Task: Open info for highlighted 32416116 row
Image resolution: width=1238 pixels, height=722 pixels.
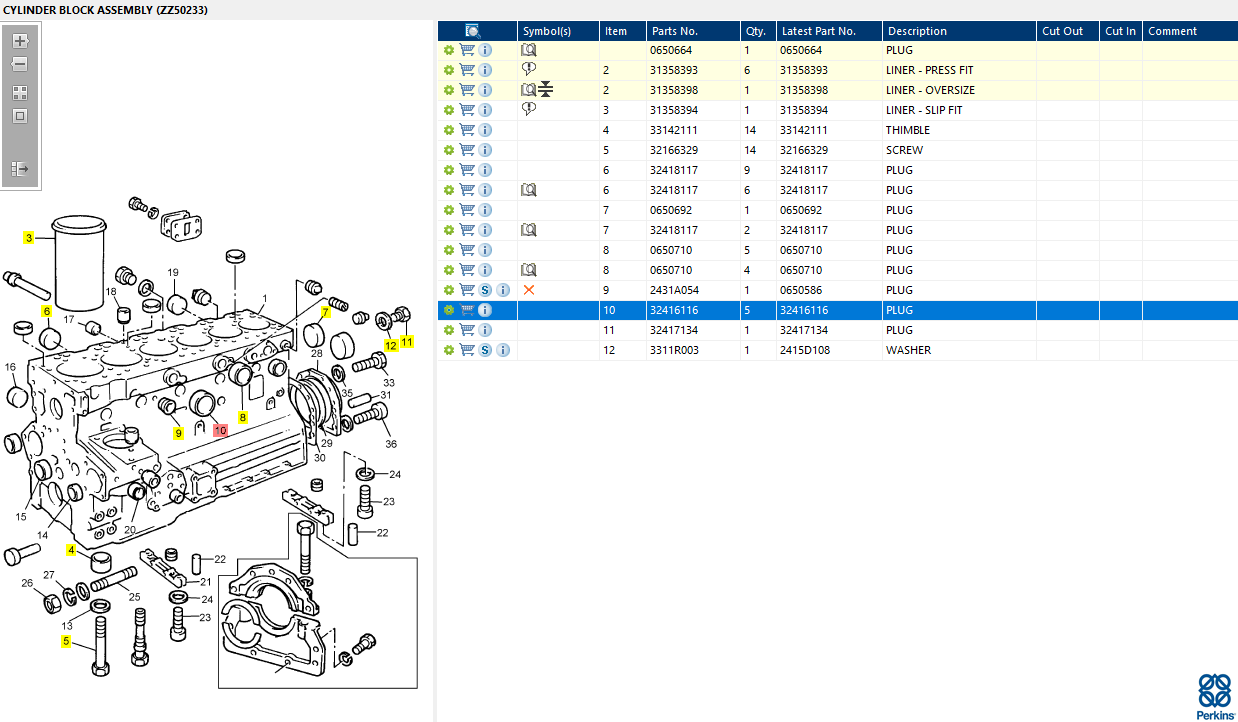Action: [x=485, y=310]
